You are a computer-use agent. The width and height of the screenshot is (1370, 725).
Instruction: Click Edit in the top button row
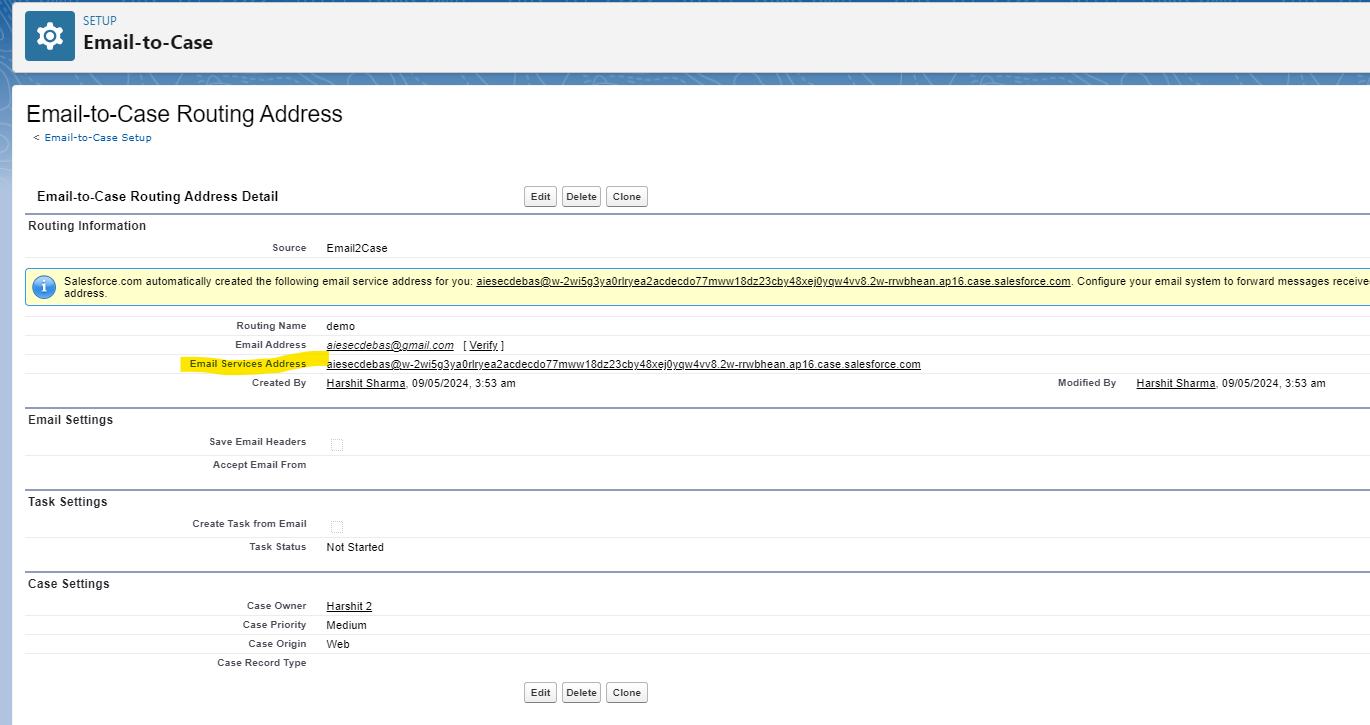(x=540, y=196)
